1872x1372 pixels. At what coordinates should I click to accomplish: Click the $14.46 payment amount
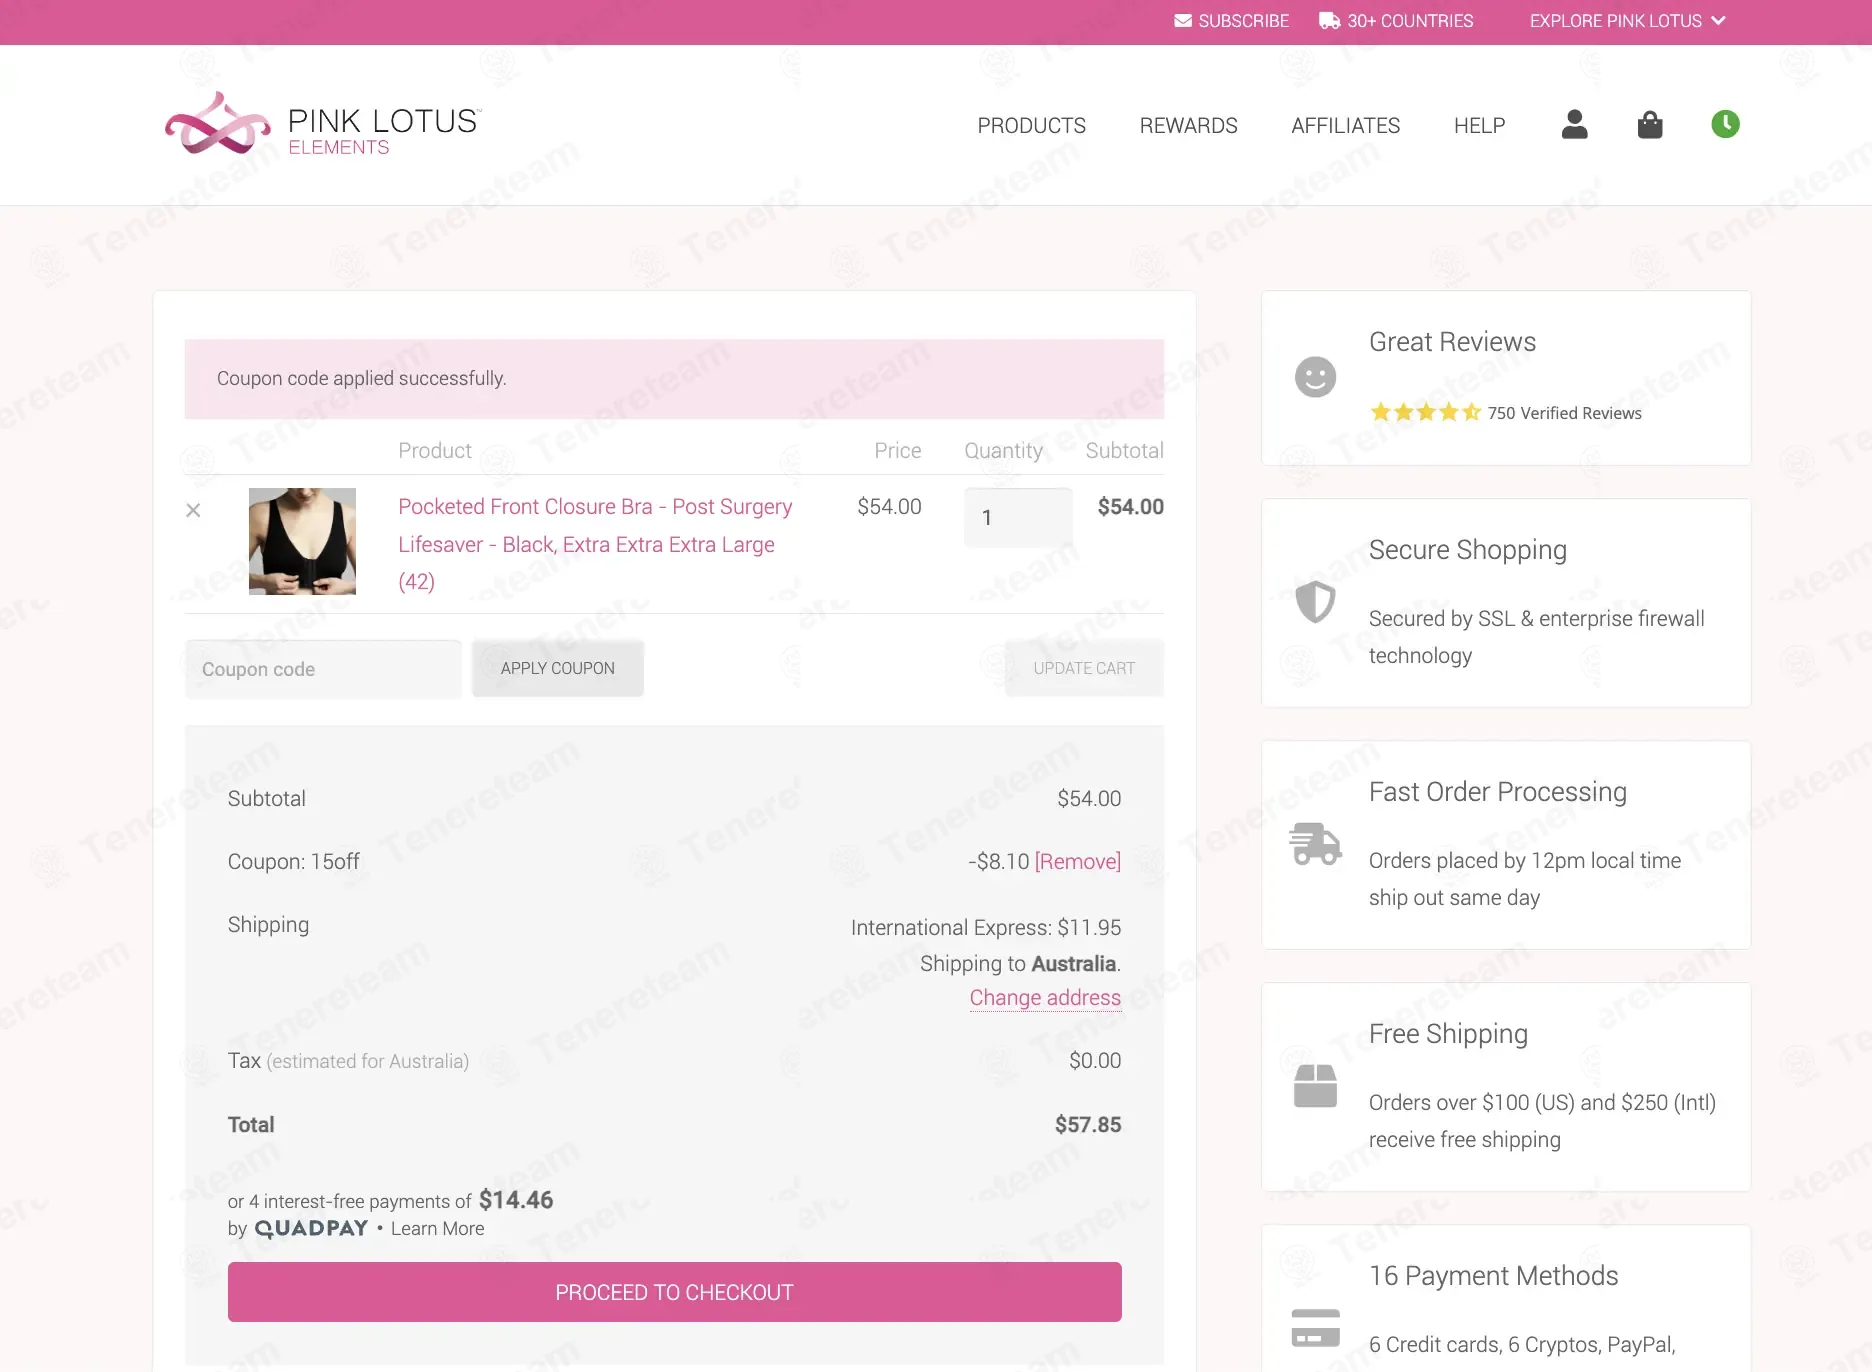point(516,1200)
